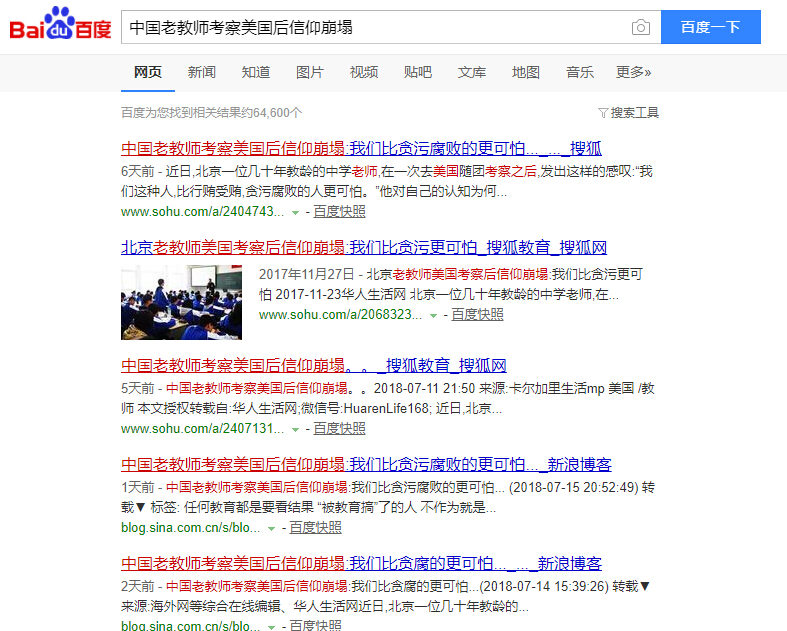The width and height of the screenshot is (787, 631).
Task: Open the 文库 tab
Action: coord(472,72)
